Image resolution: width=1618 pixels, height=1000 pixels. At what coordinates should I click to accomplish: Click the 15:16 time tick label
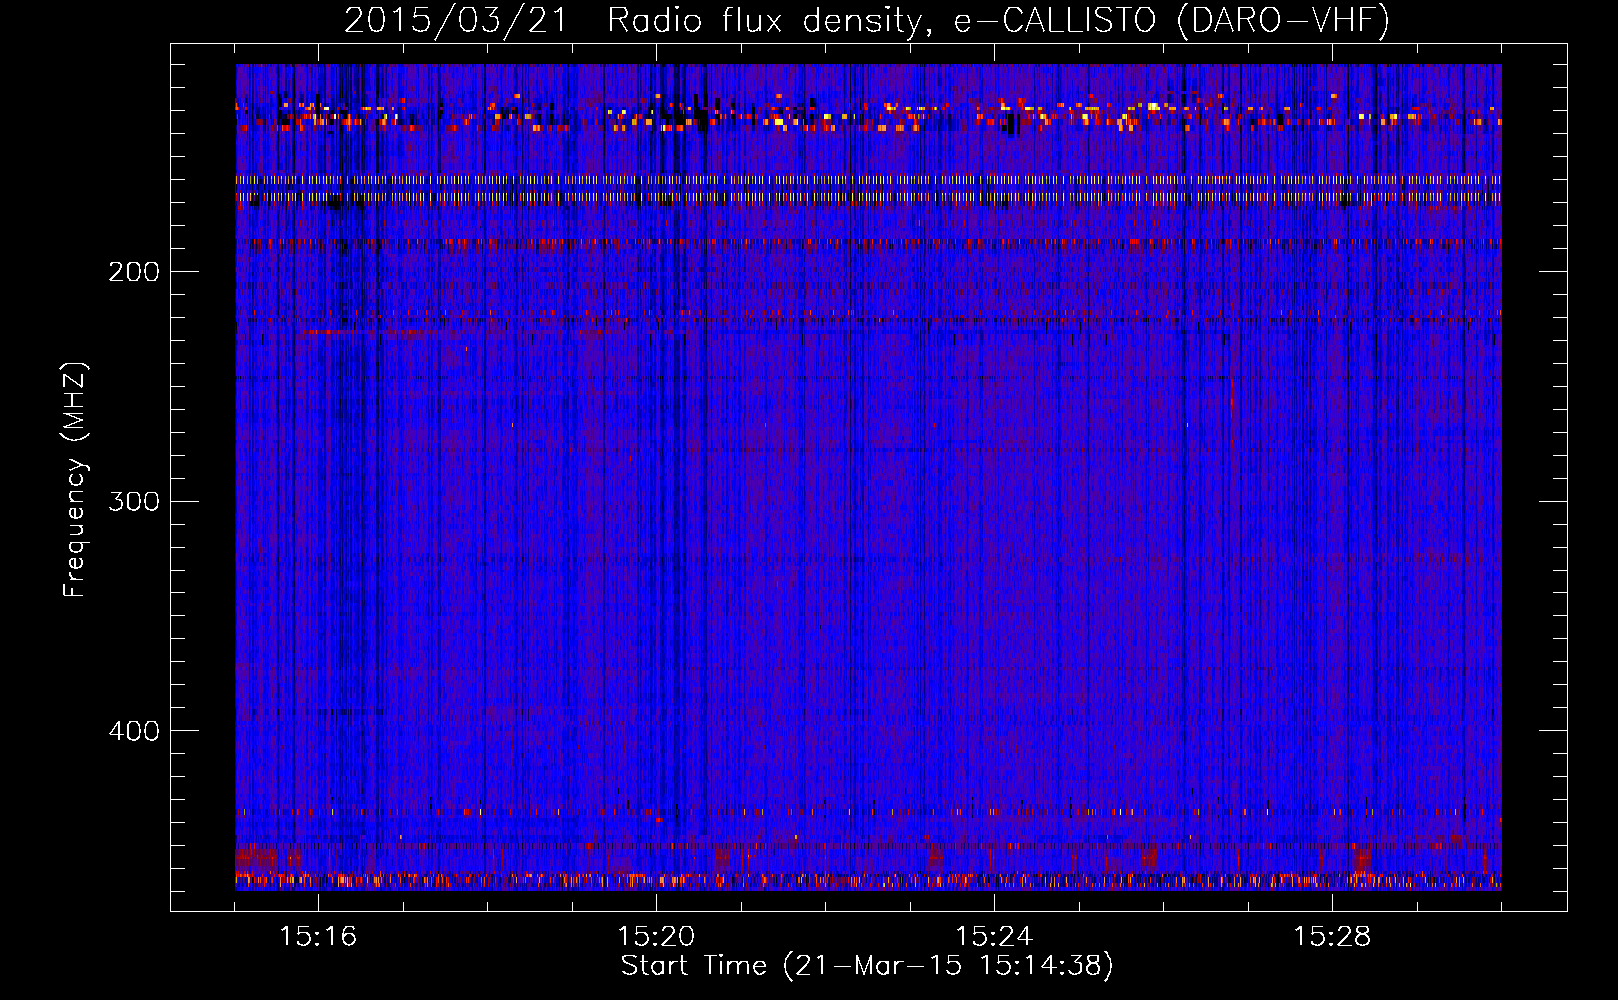[318, 937]
